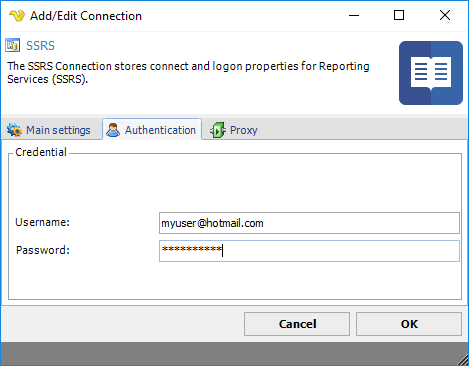469x366 pixels.
Task: Select the Authentication tab
Action: tap(152, 130)
